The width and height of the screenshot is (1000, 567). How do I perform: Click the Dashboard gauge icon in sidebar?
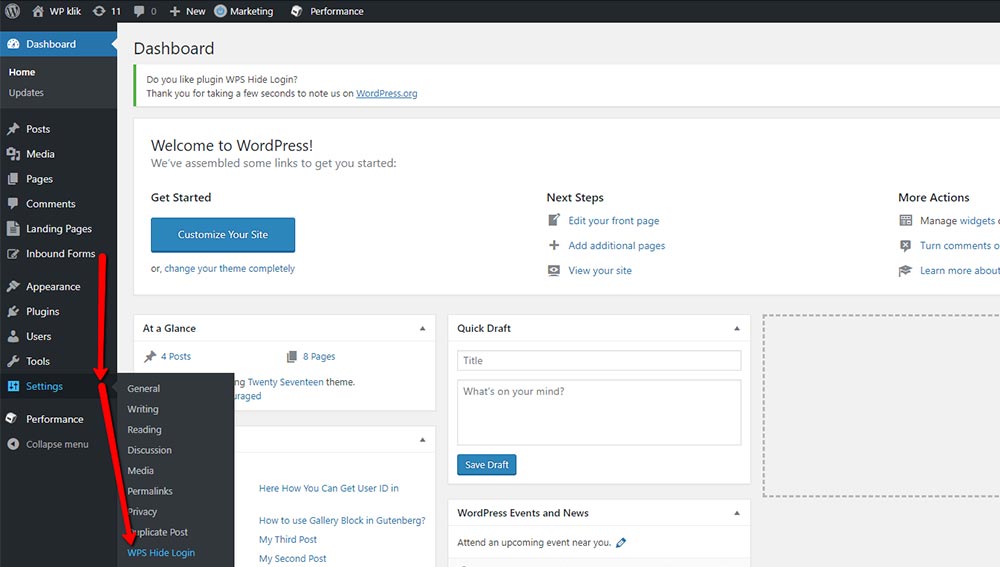13,44
